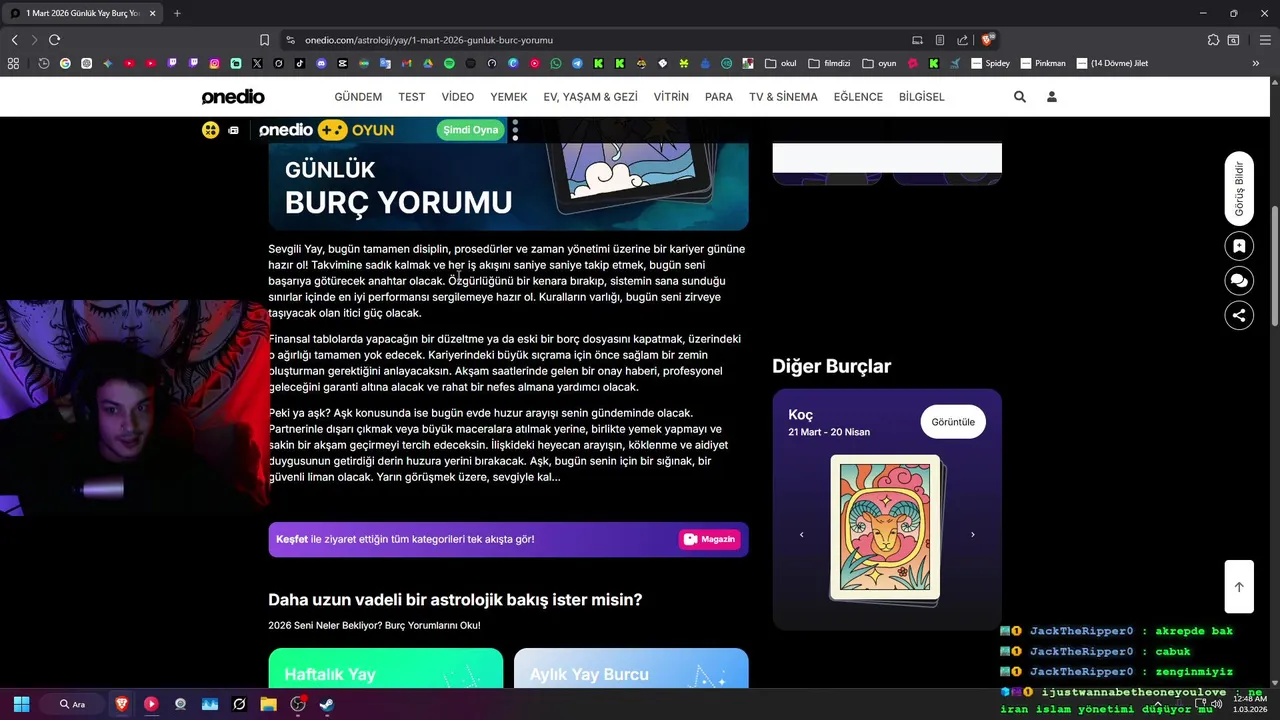This screenshot has width=1280, height=720.
Task: Open the oyun bookmarks folder
Action: point(879,63)
